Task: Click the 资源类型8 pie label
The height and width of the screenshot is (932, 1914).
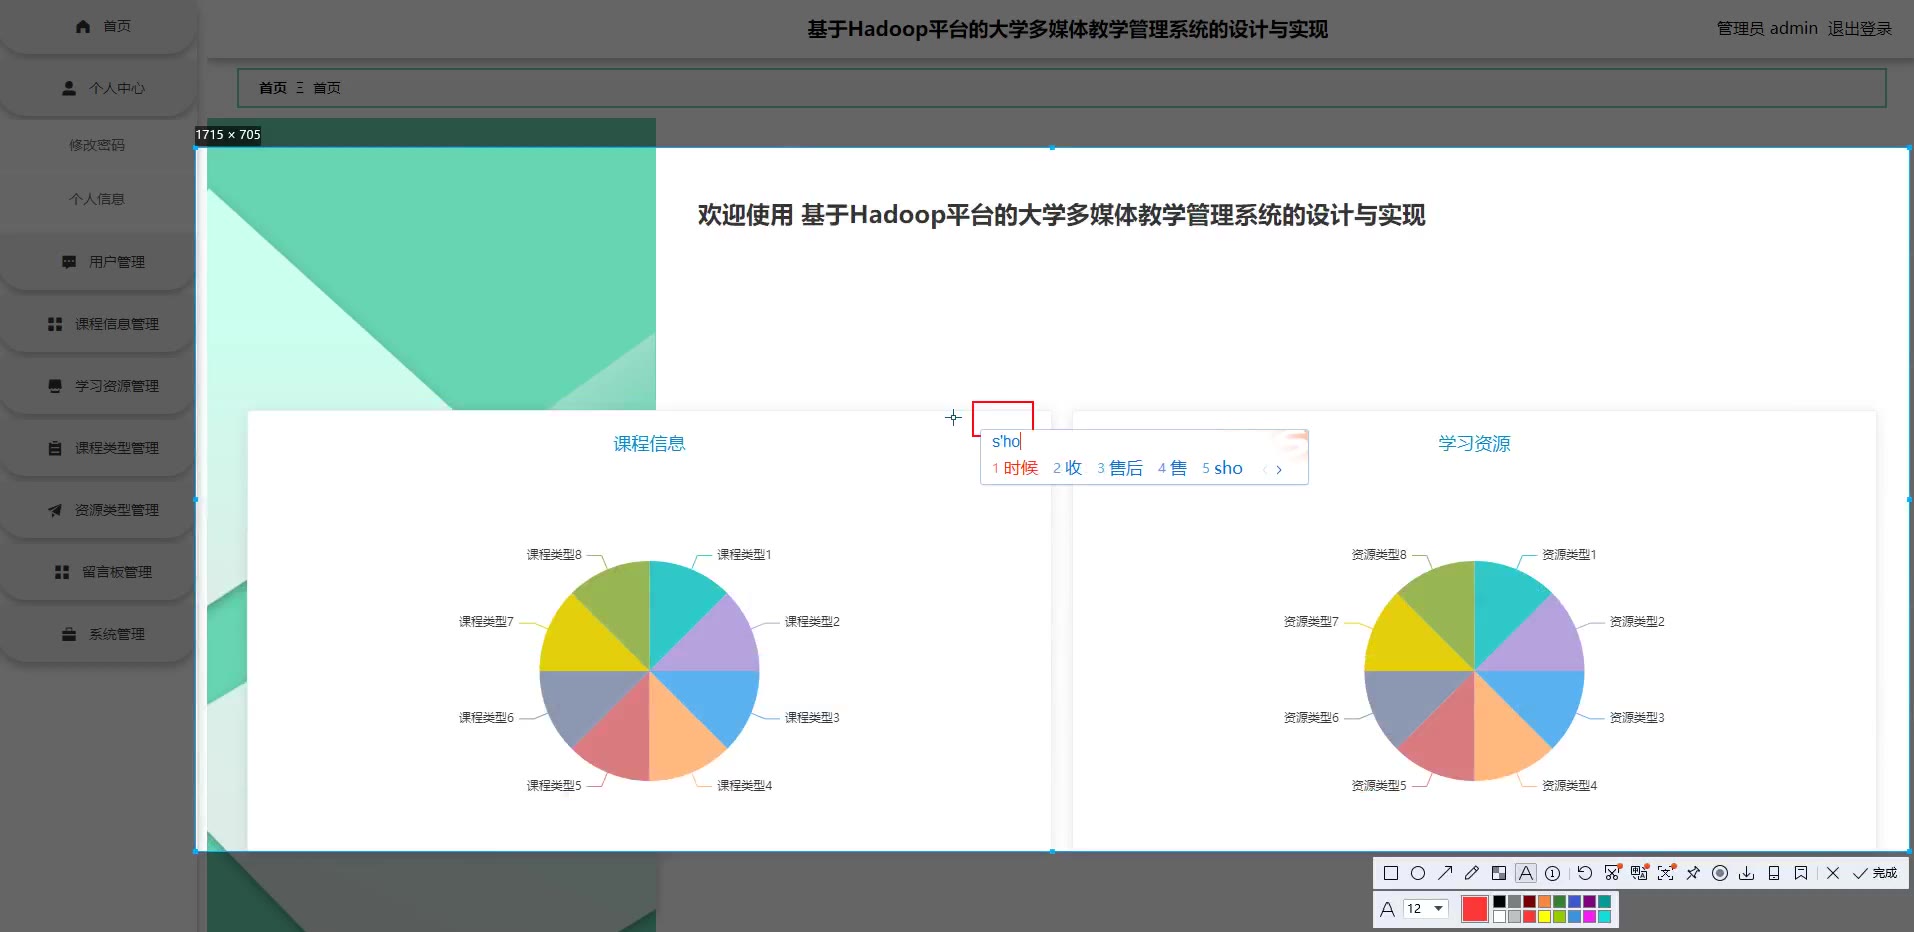Action: 1379,554
